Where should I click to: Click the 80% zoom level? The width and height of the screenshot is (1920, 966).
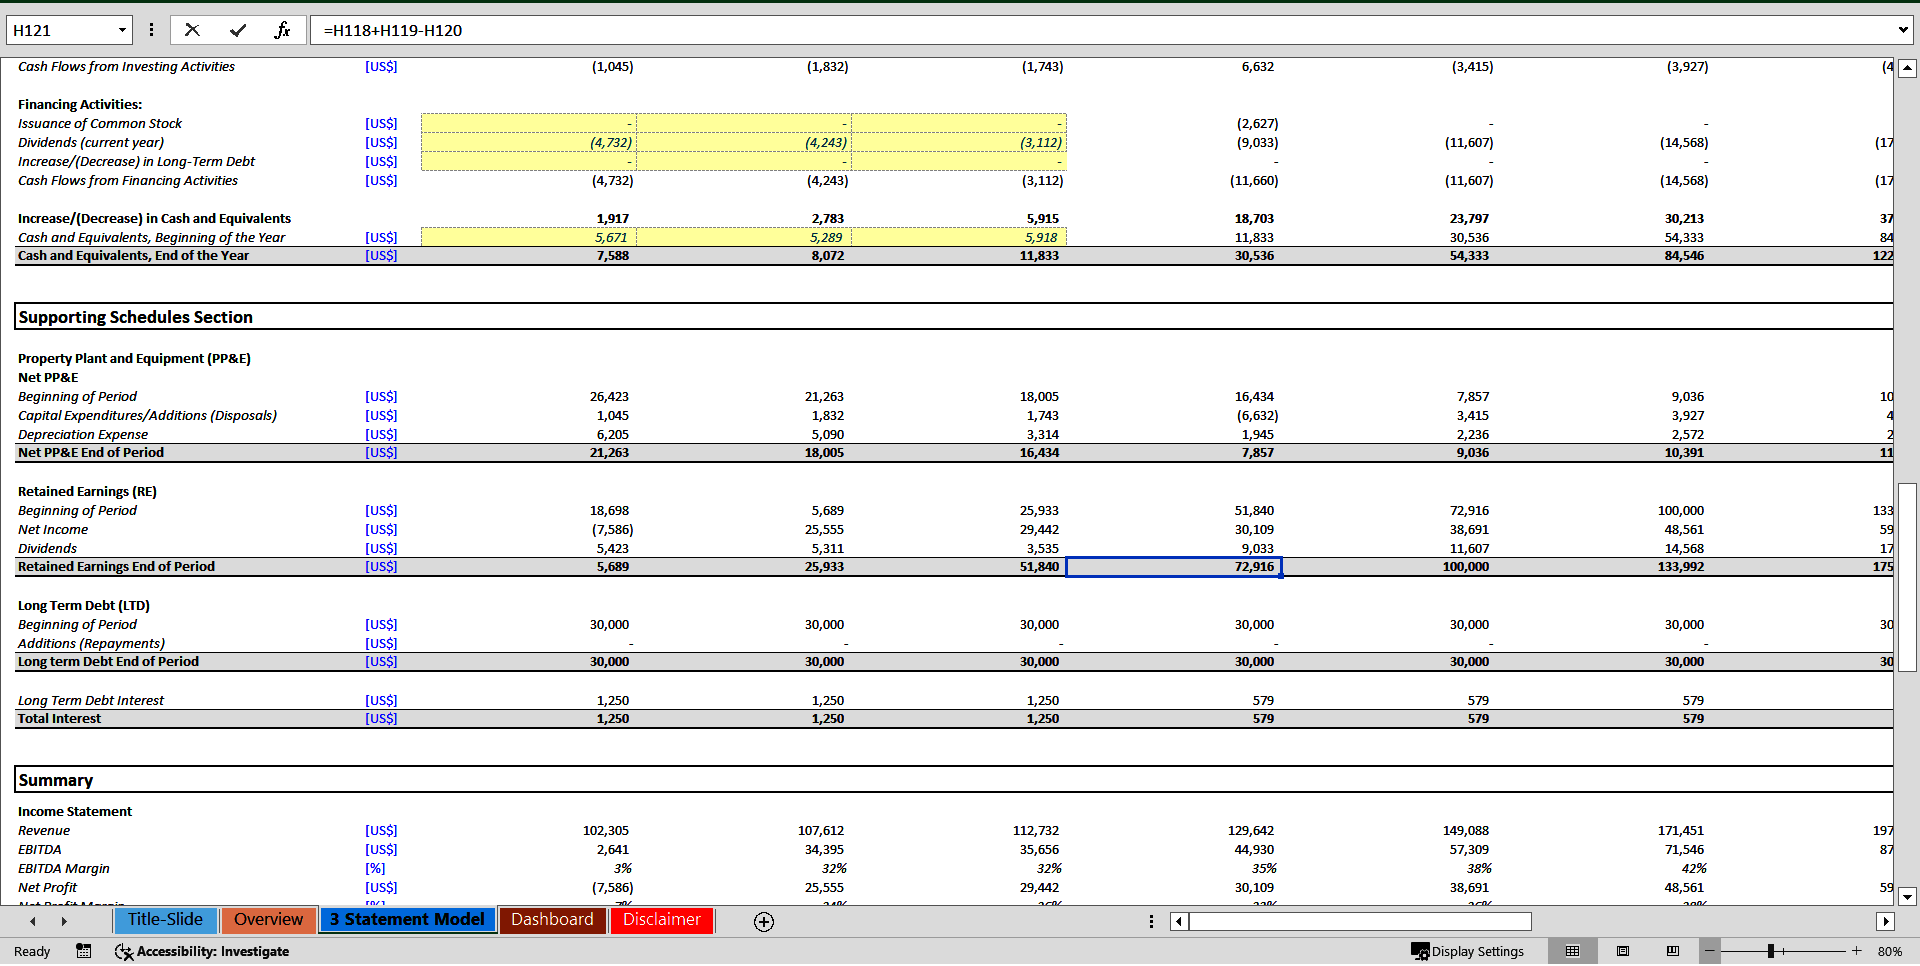point(1890,951)
